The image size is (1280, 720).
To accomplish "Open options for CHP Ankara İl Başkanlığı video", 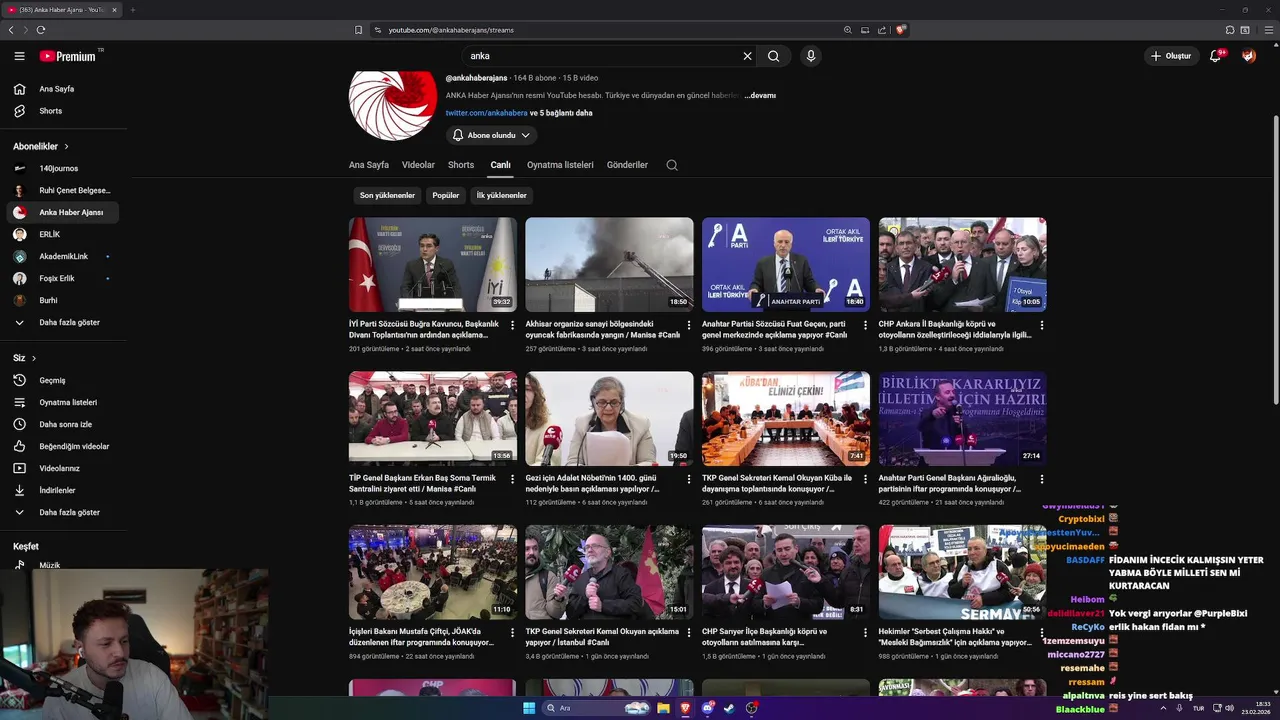I will click(1042, 325).
